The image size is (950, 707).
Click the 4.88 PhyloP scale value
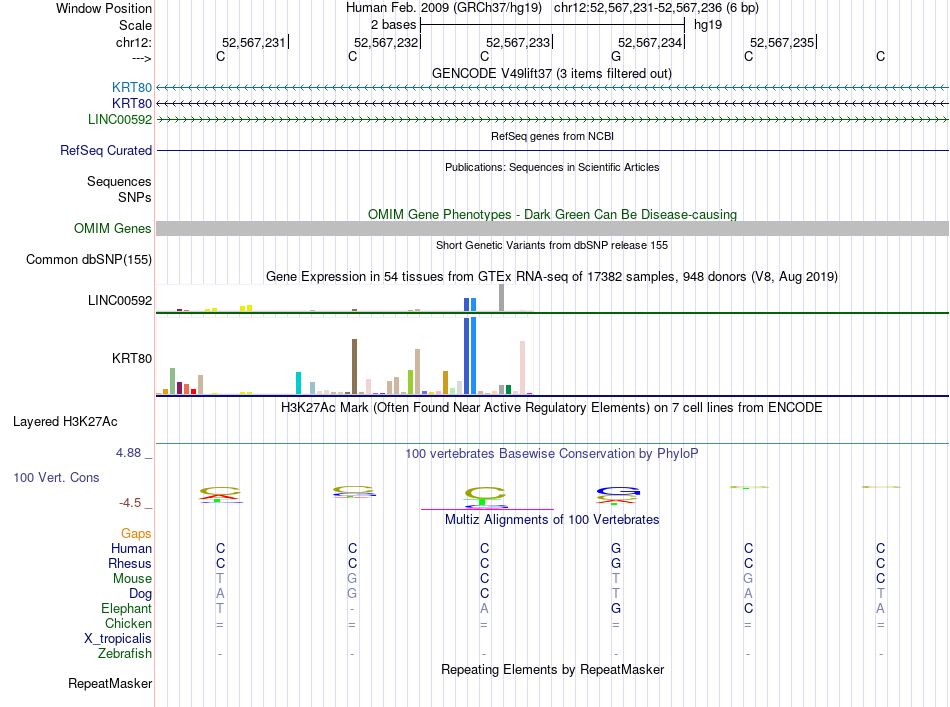click(x=128, y=453)
